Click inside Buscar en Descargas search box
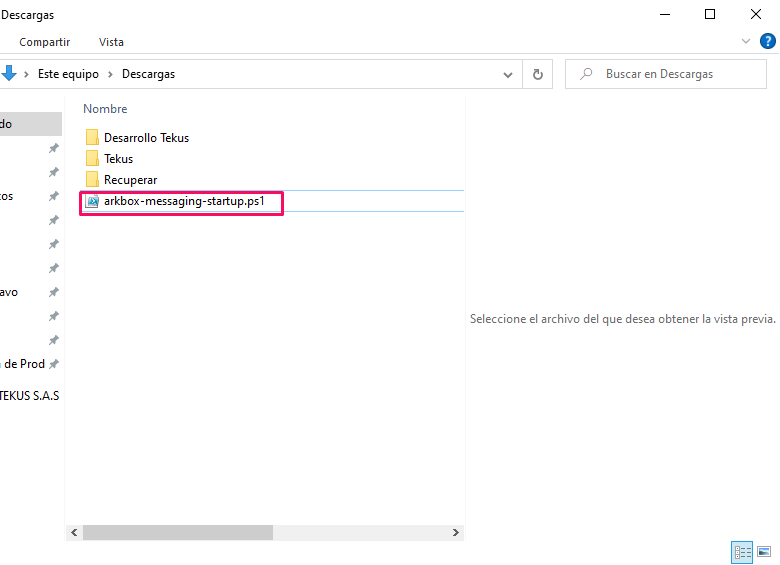Screen dimensions: 780x565 coord(672,74)
